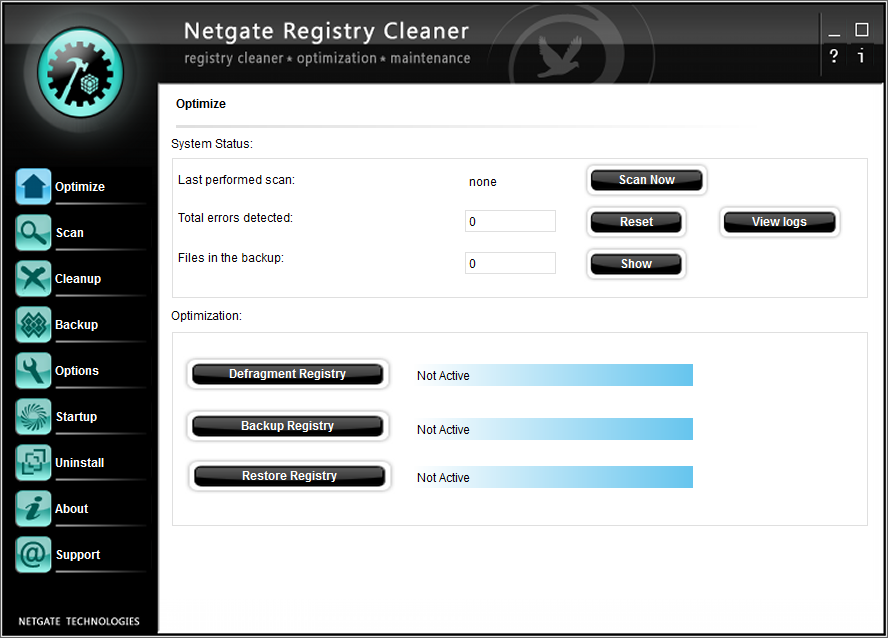This screenshot has width=888, height=638.
Task: Open the Cleanup section label
Action: click(x=78, y=279)
